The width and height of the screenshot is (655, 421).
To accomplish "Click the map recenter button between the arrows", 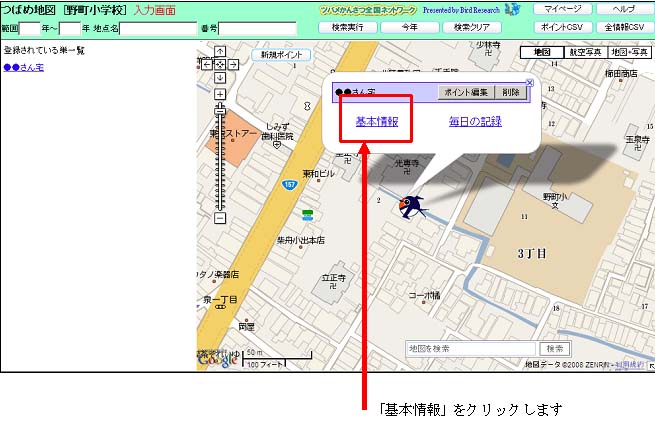I will point(220,64).
